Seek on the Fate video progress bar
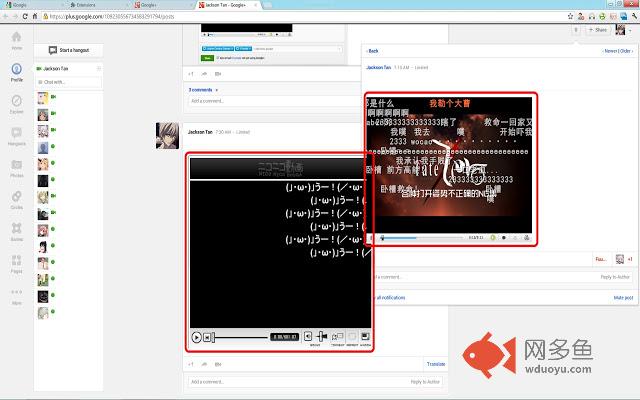Image resolution: width=640 pixels, height=400 pixels. pyautogui.click(x=422, y=238)
